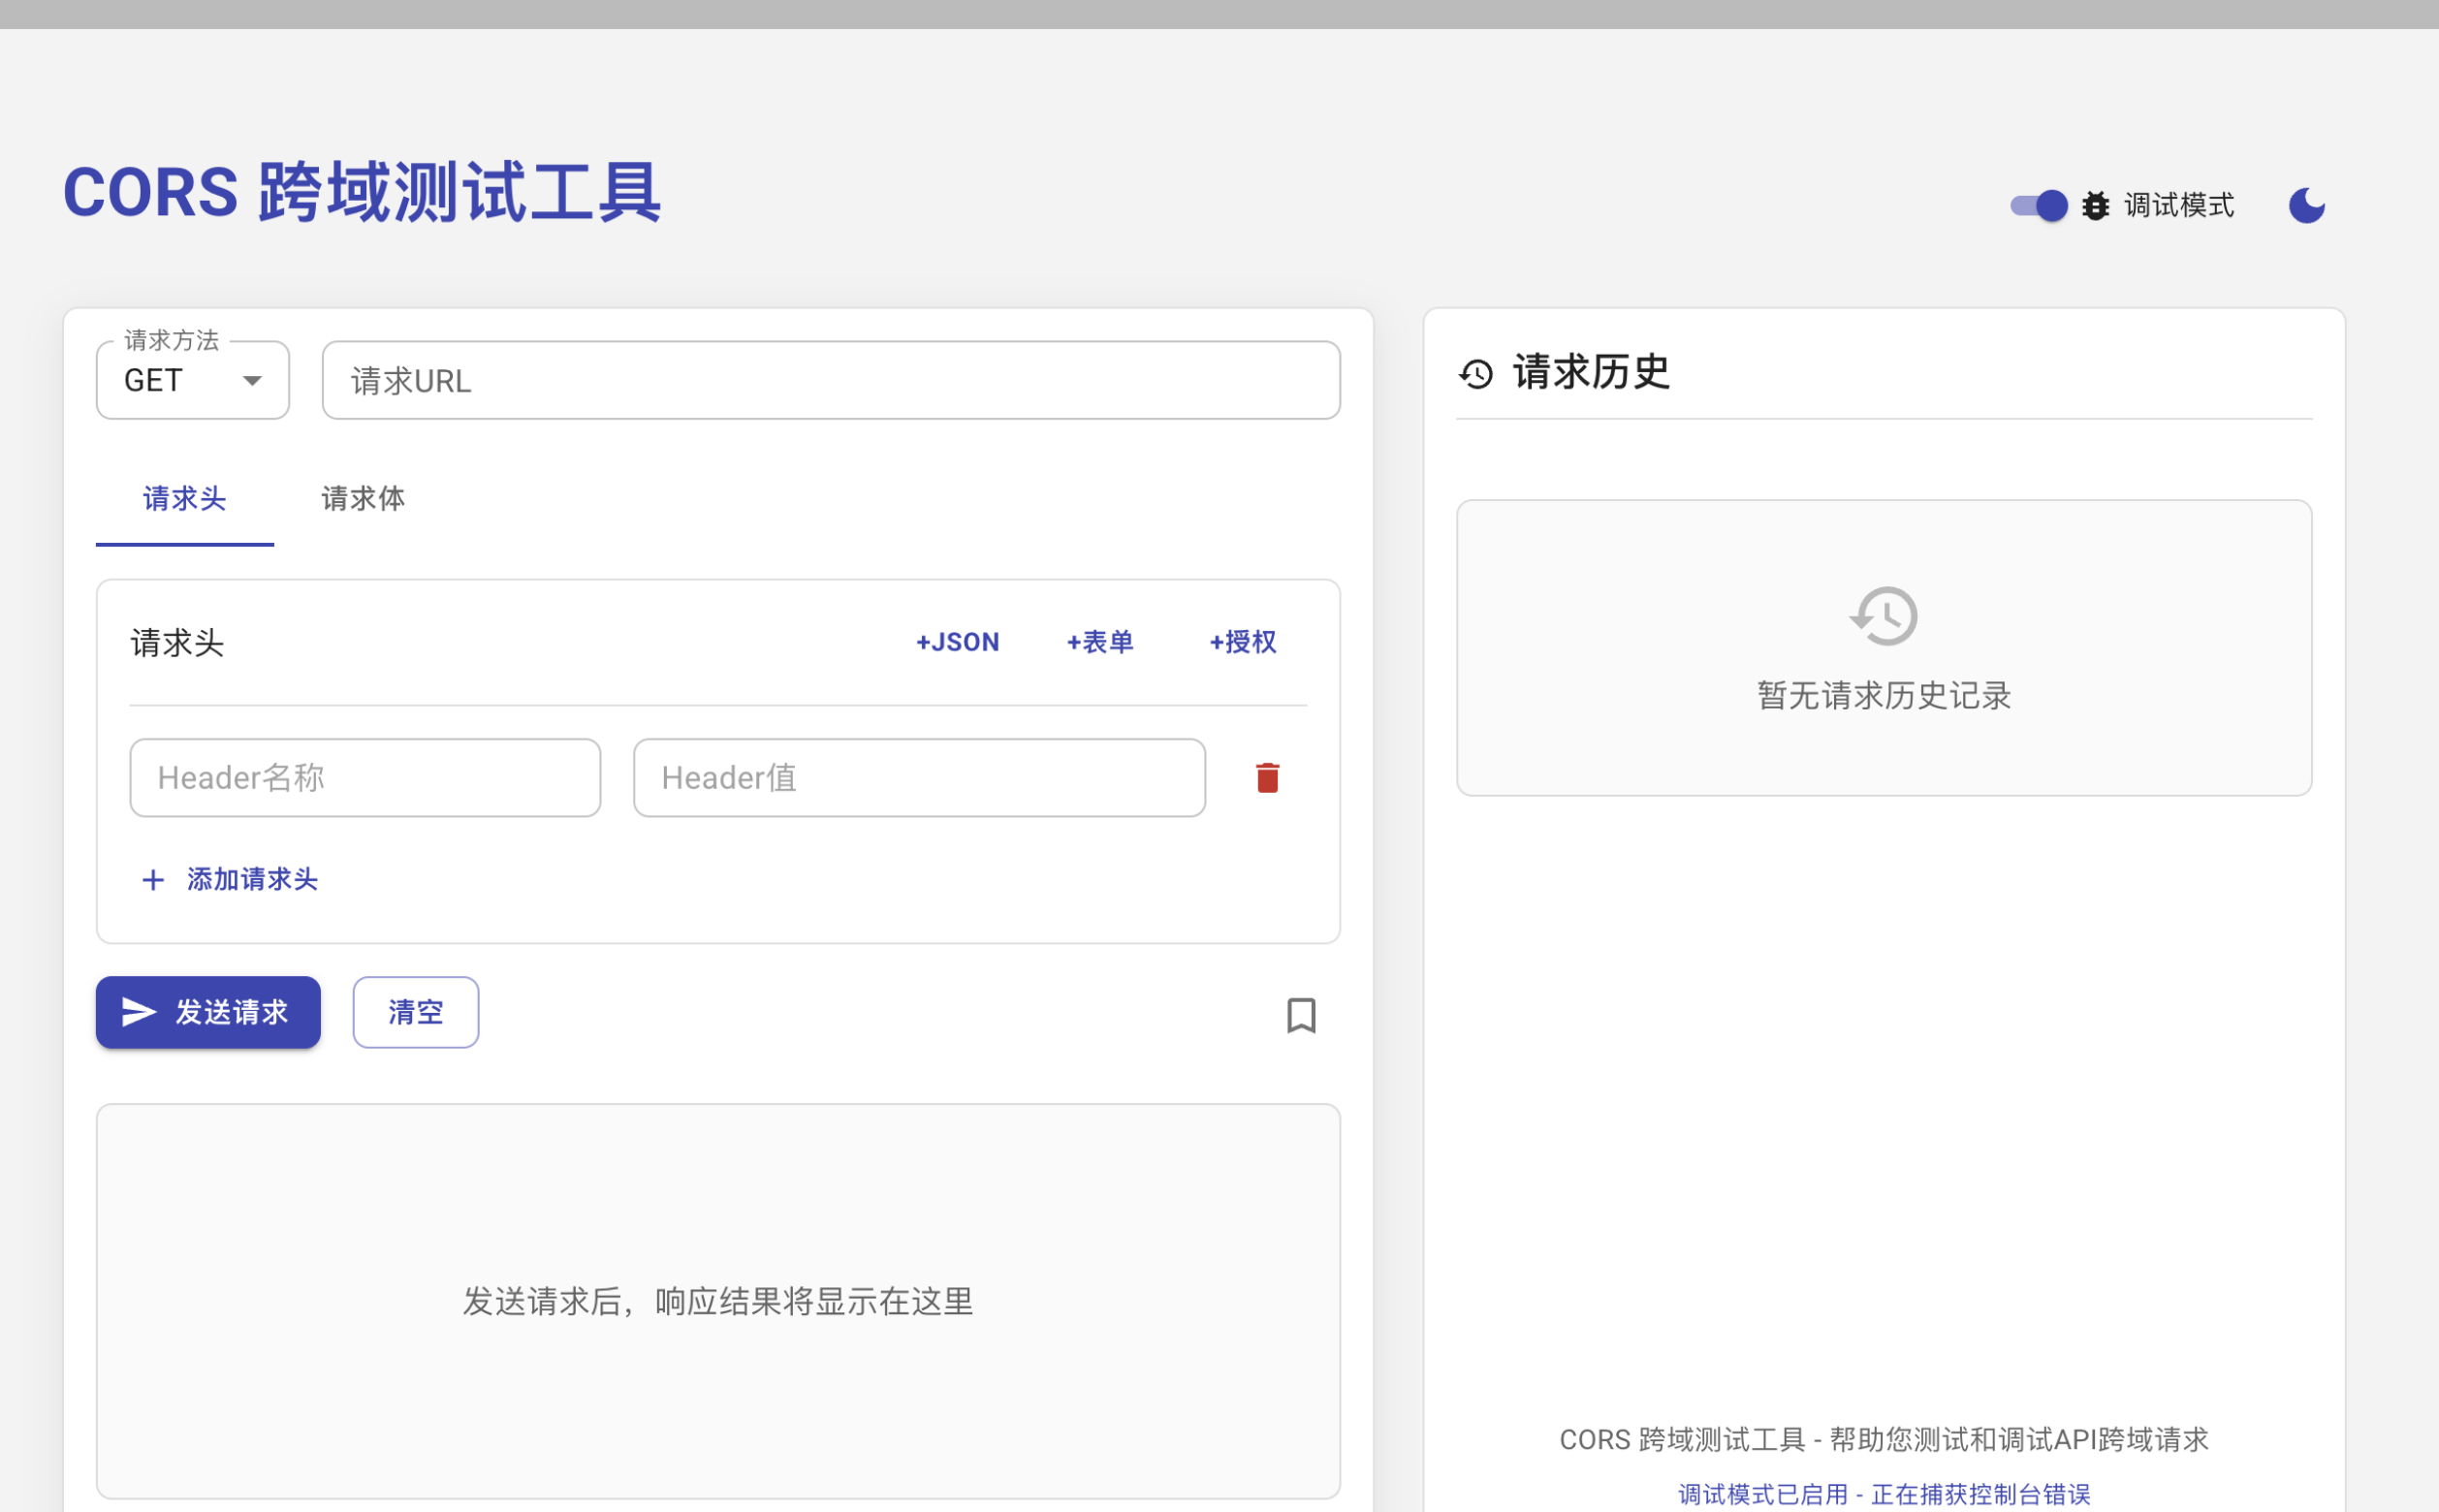This screenshot has height=1512, width=2439.
Task: Click the bug icon beside 调试模式
Action: [x=2095, y=206]
